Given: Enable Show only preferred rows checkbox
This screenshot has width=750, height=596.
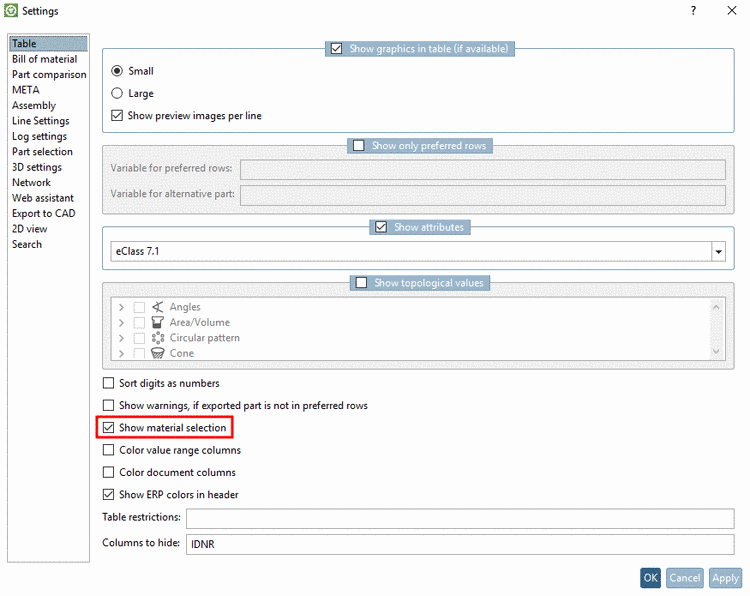Looking at the screenshot, I should tap(359, 145).
